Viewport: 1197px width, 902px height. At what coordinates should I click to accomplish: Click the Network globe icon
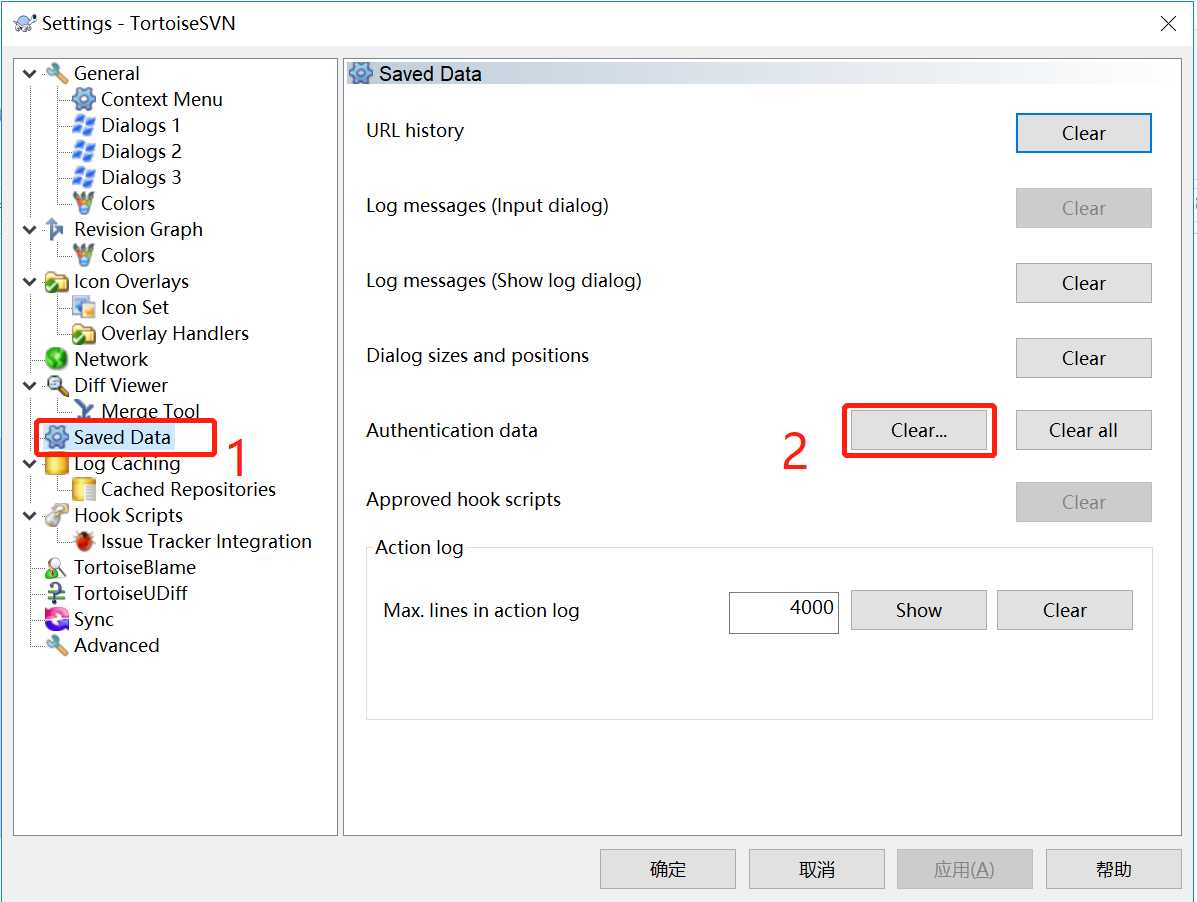[x=56, y=359]
